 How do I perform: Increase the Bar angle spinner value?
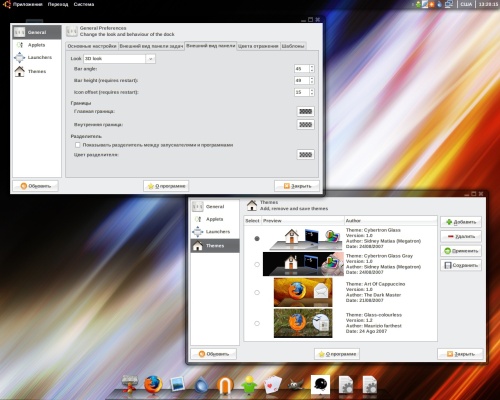coord(312,67)
